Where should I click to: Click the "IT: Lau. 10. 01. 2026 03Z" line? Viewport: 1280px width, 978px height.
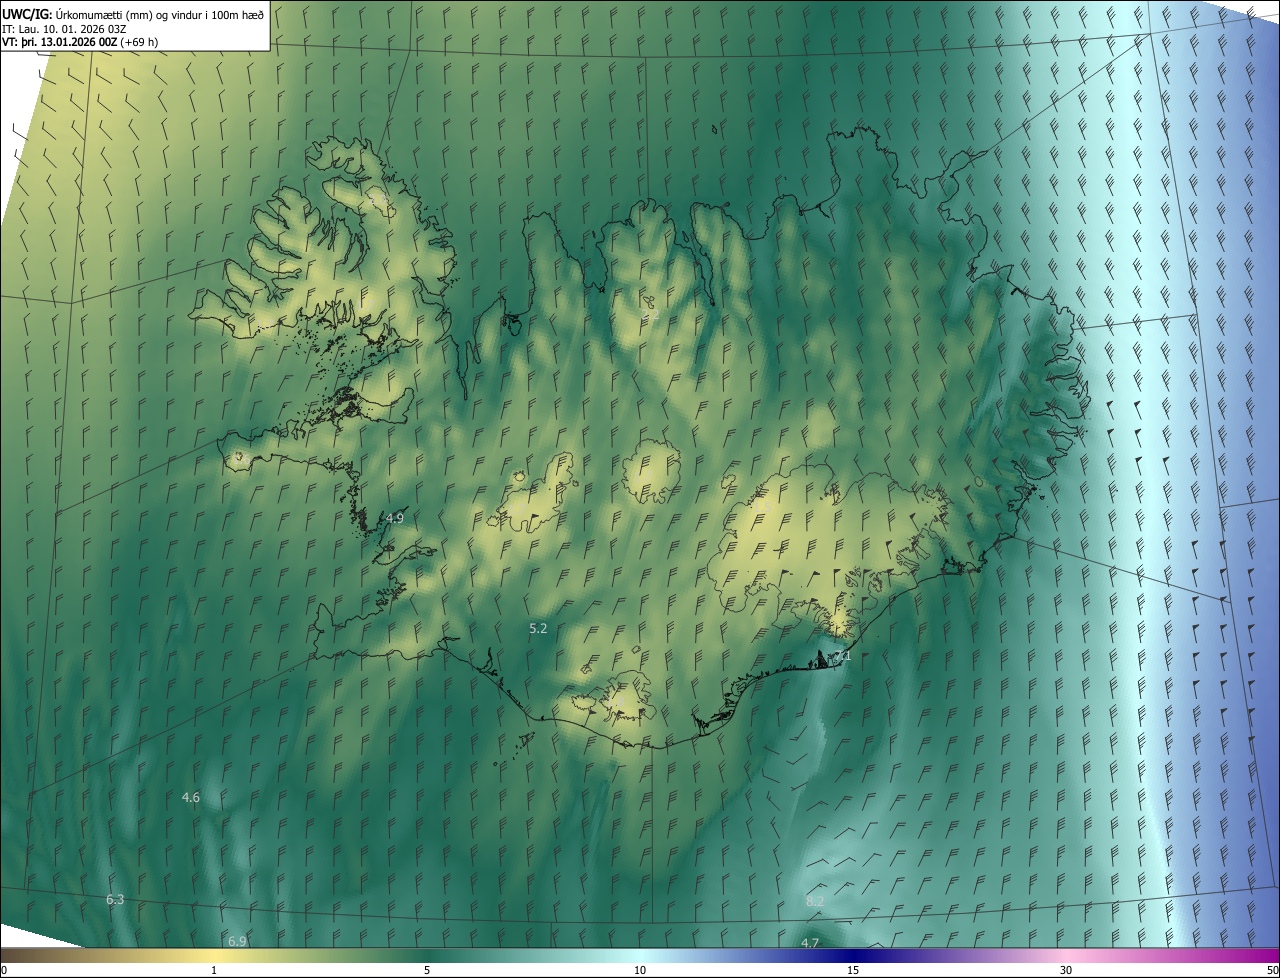[x=66, y=28]
